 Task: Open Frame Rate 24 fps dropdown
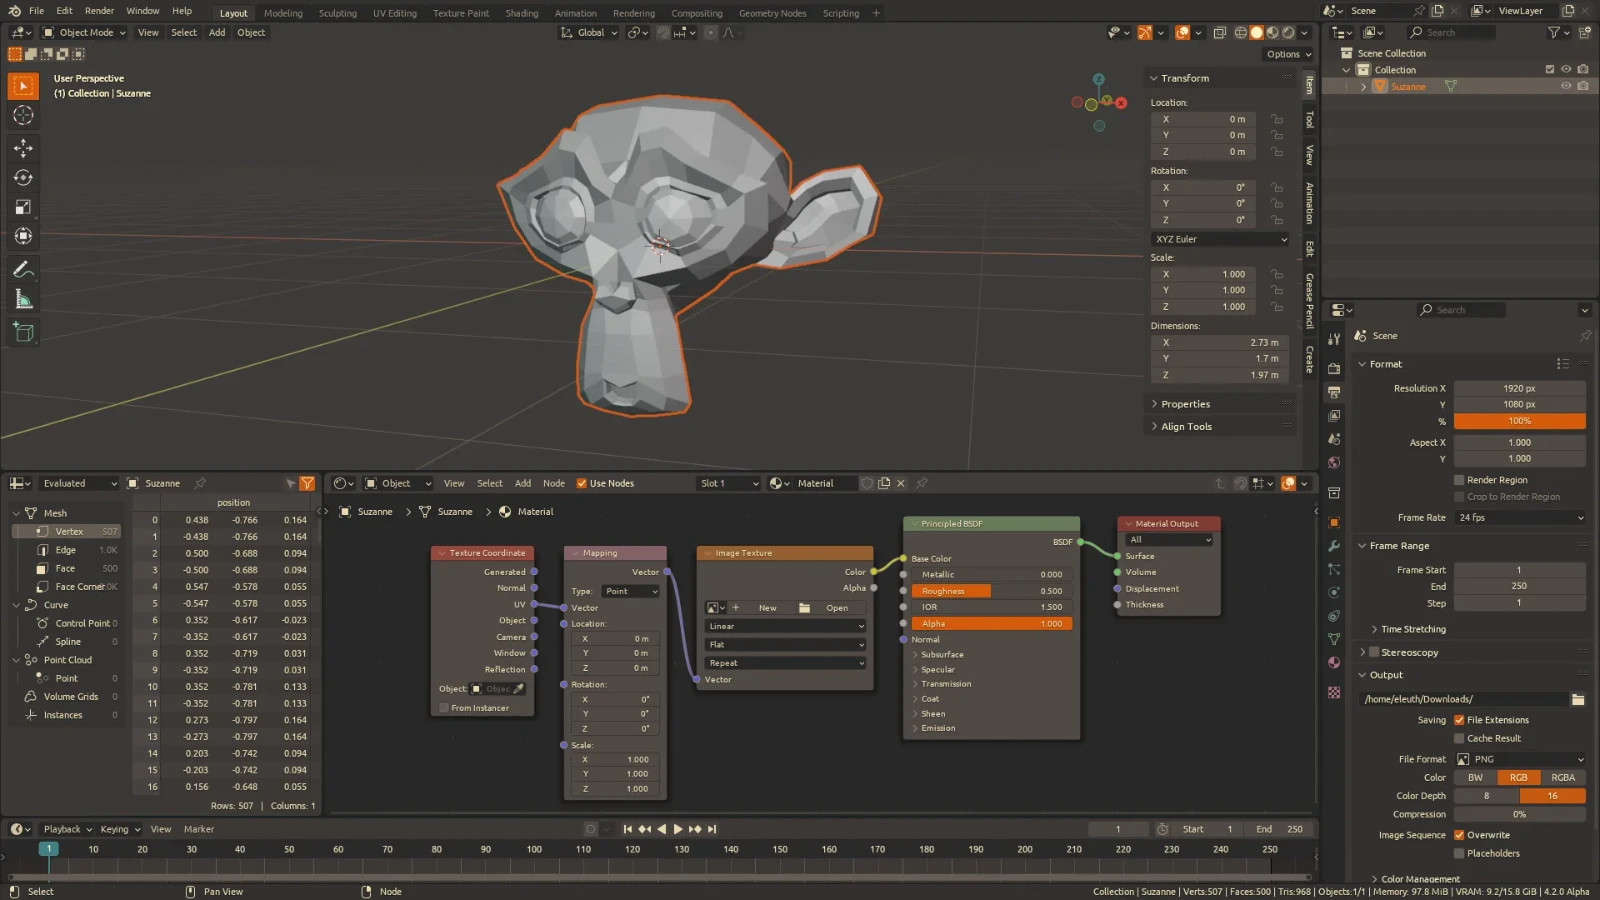[x=1520, y=518]
